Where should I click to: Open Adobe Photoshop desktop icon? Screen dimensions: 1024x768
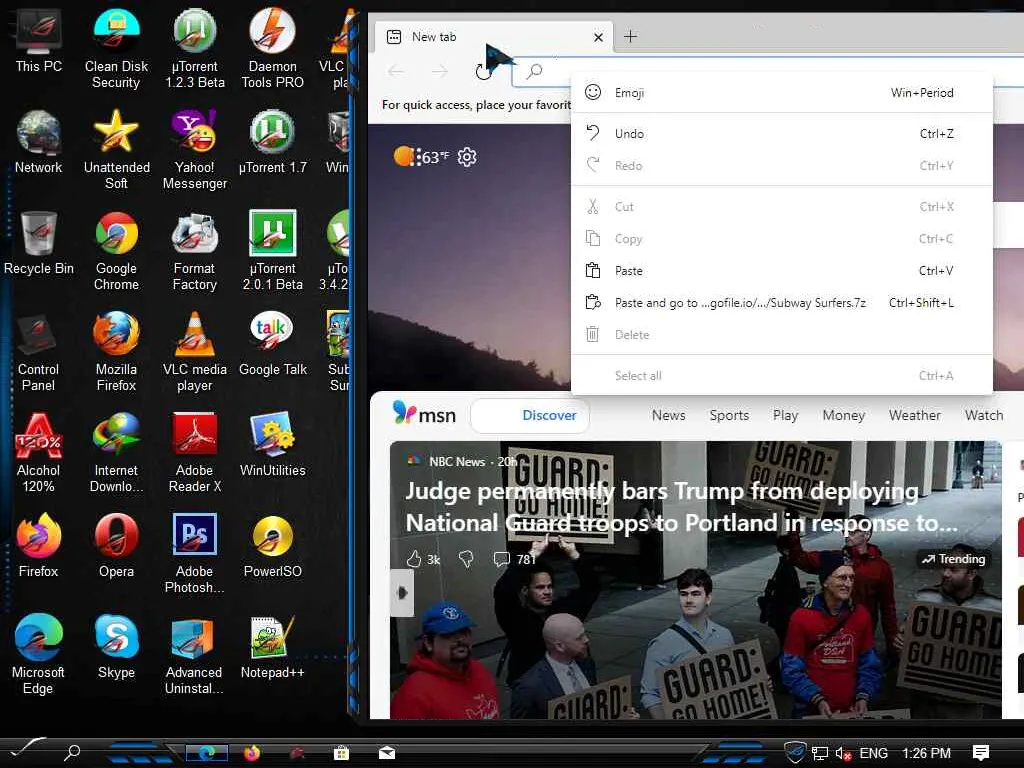point(195,554)
